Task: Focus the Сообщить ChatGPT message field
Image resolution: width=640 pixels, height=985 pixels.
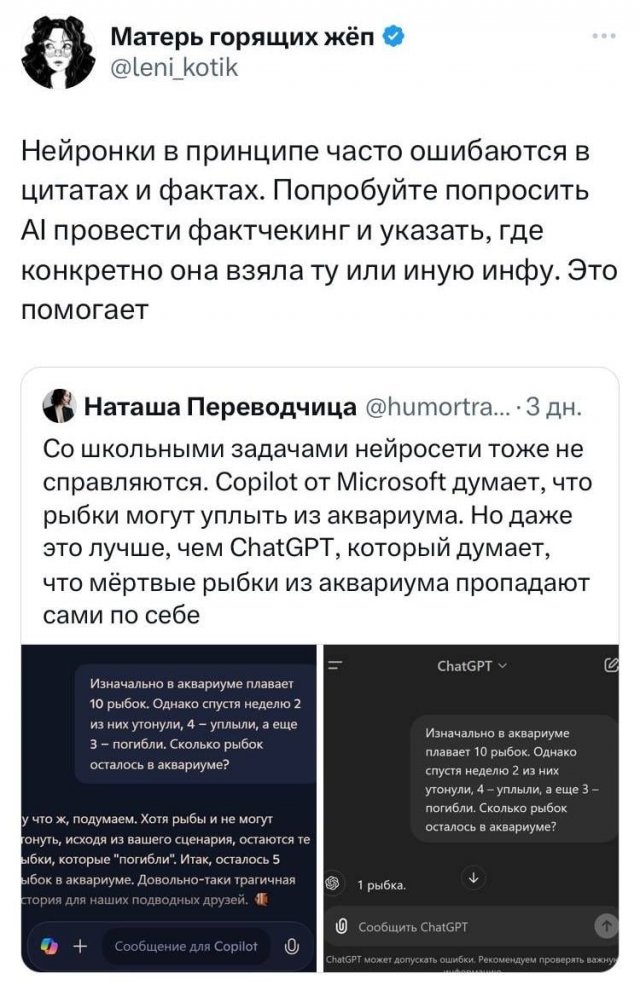Action: (460, 926)
